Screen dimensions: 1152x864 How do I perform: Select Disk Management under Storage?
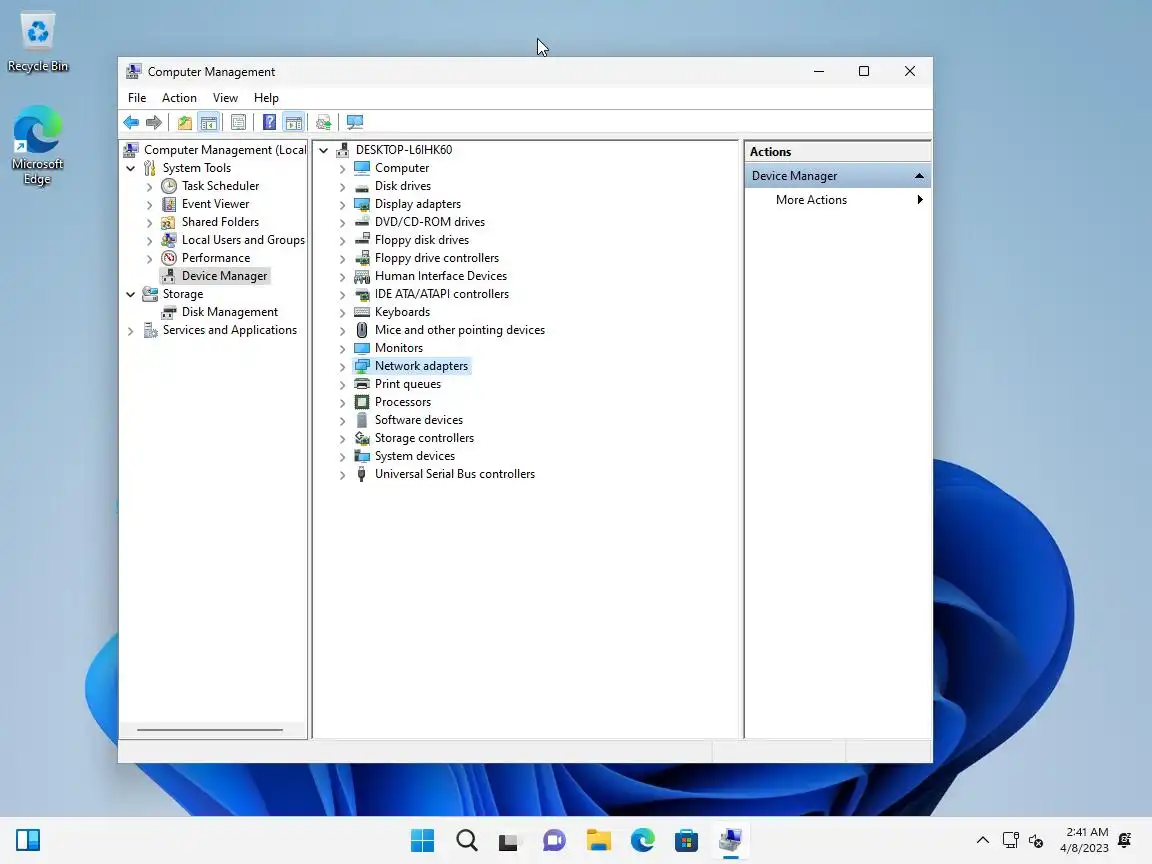(230, 312)
